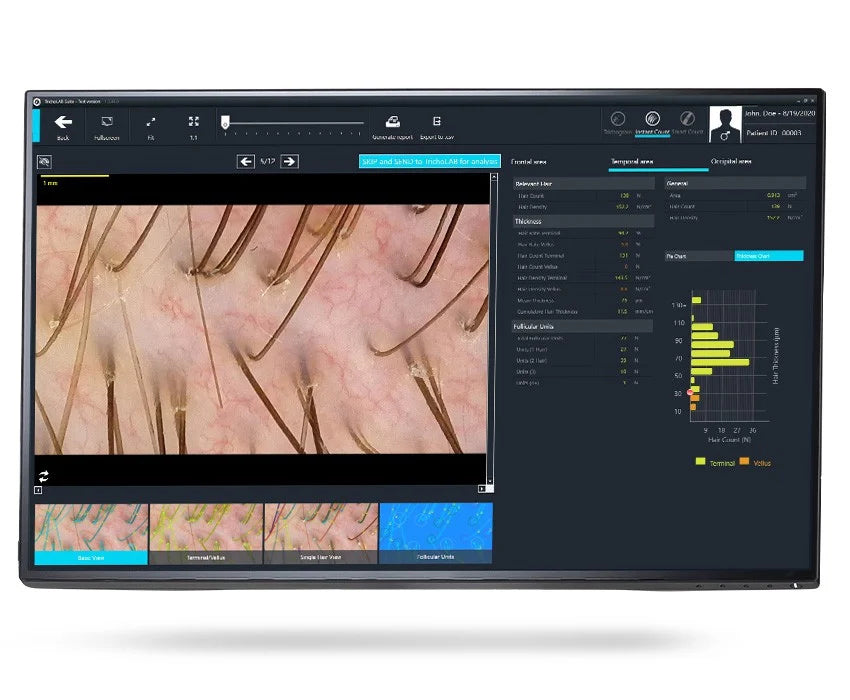Click the zoom slider handle
Screen dimensions: 850x700
pyautogui.click(x=225, y=122)
